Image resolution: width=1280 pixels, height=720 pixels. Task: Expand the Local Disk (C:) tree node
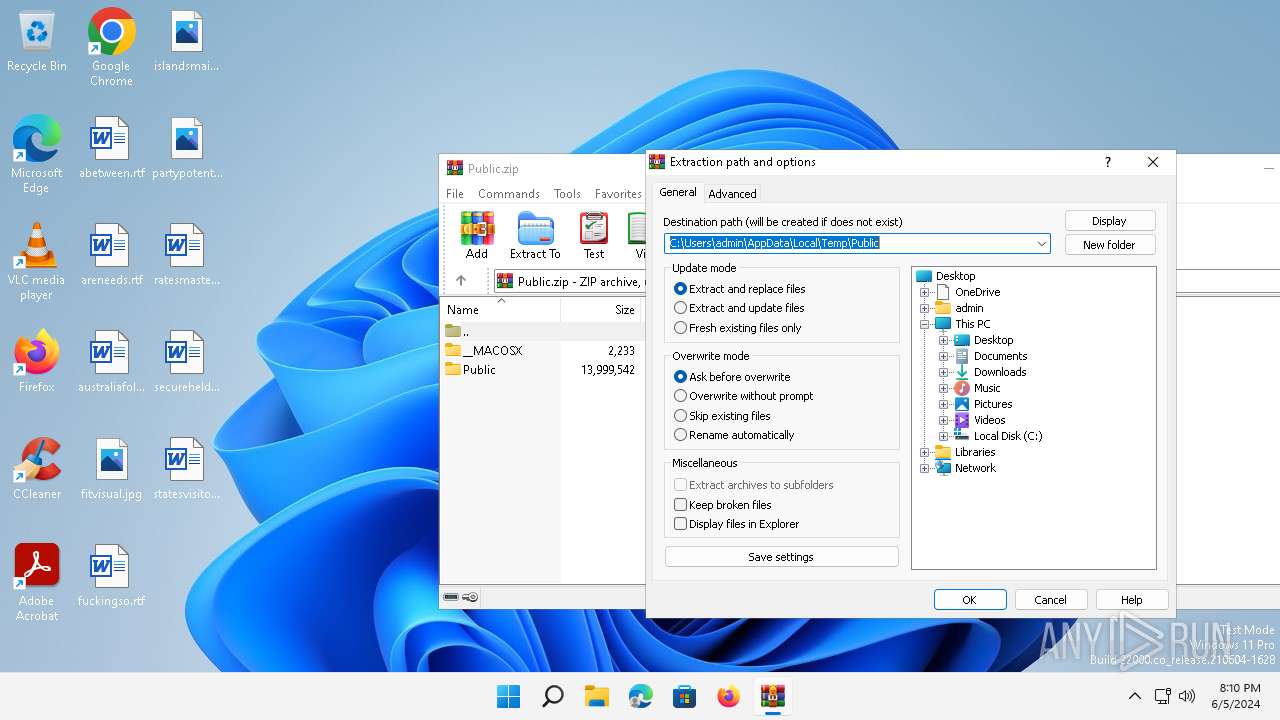pyautogui.click(x=944, y=436)
